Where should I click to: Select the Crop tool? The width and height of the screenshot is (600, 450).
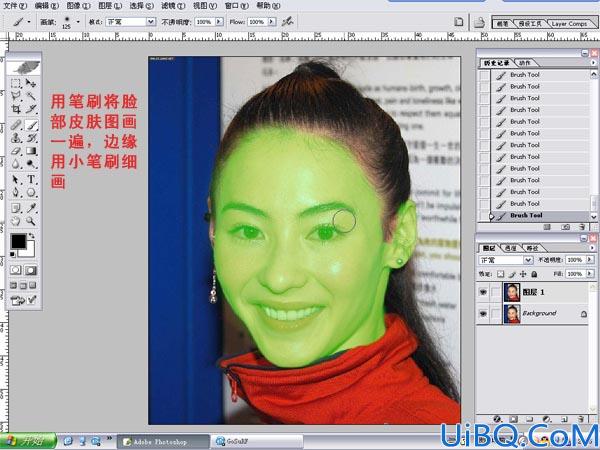16,109
